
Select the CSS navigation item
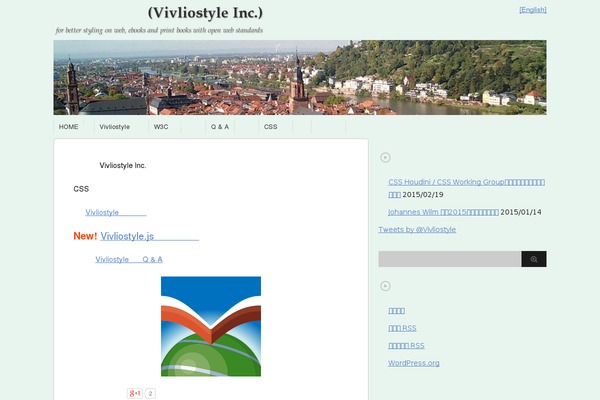[x=271, y=127]
